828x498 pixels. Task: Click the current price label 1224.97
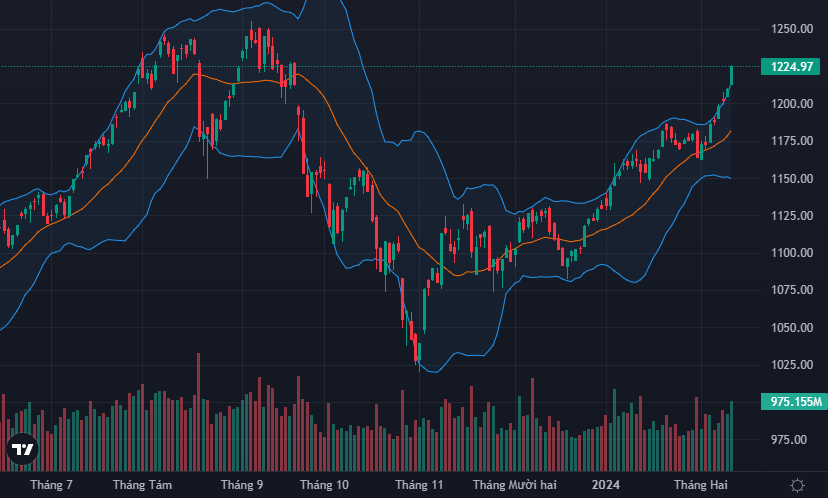tap(790, 67)
